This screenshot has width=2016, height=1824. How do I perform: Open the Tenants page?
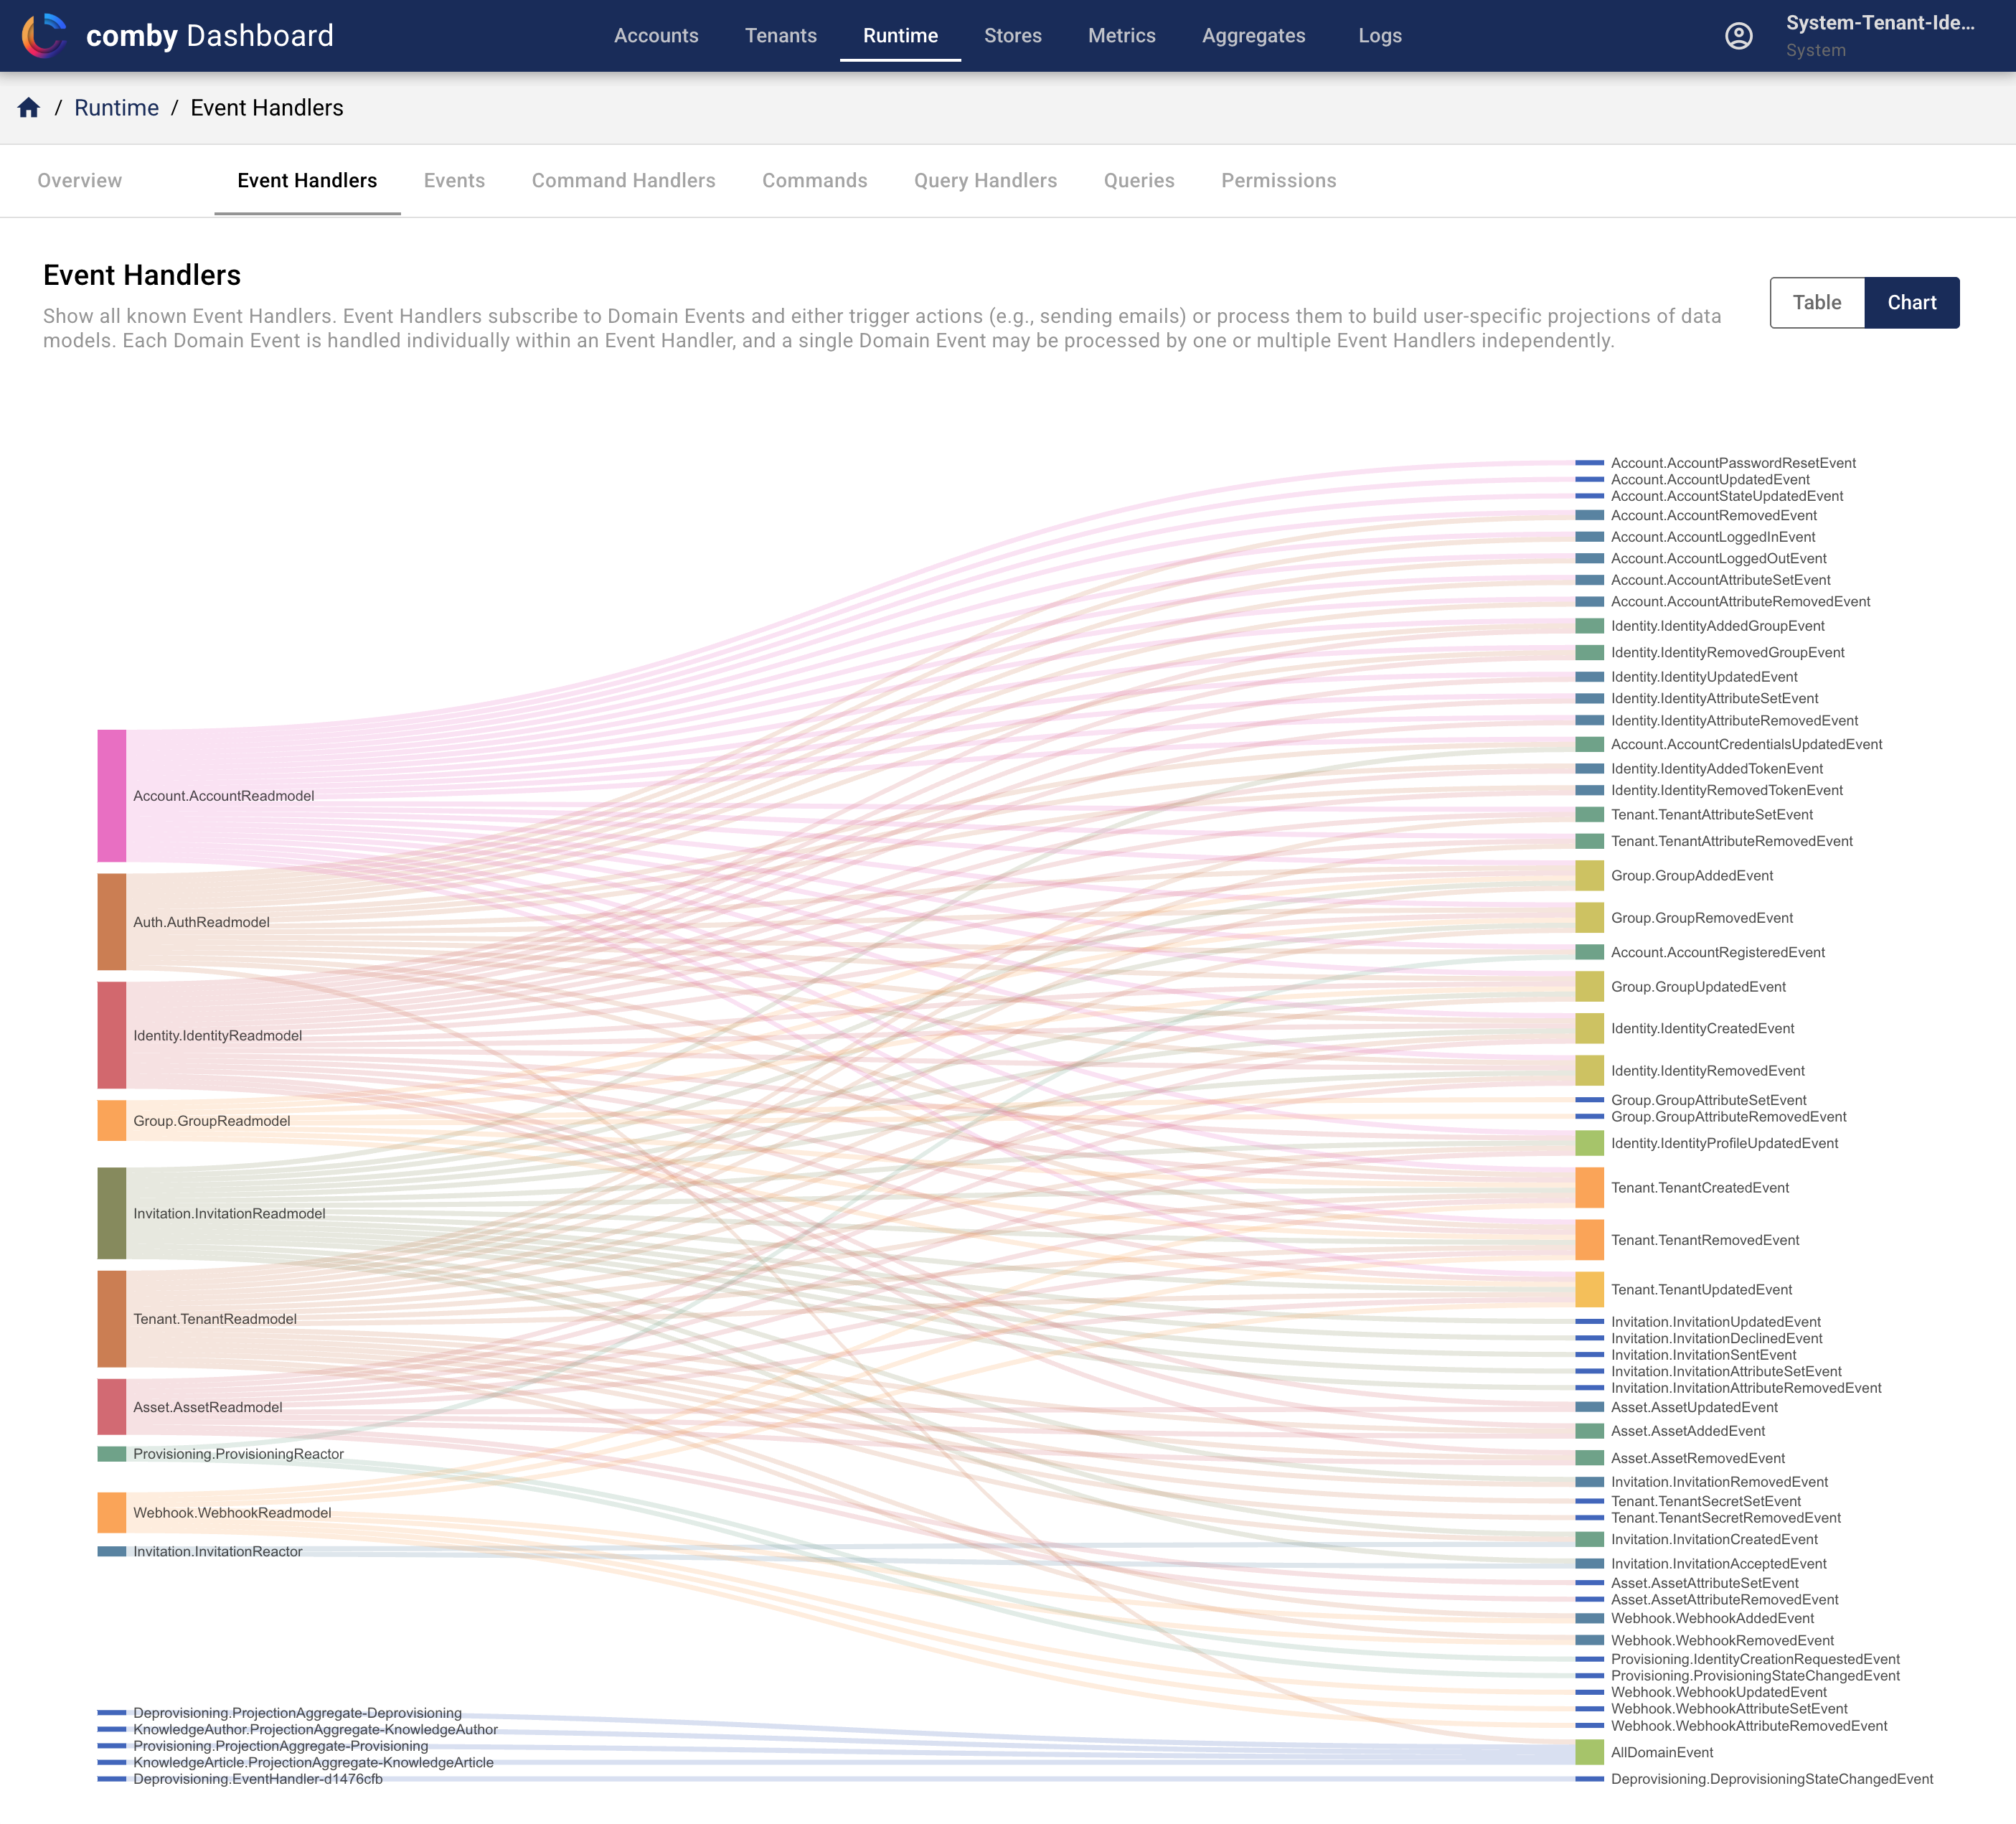(781, 35)
